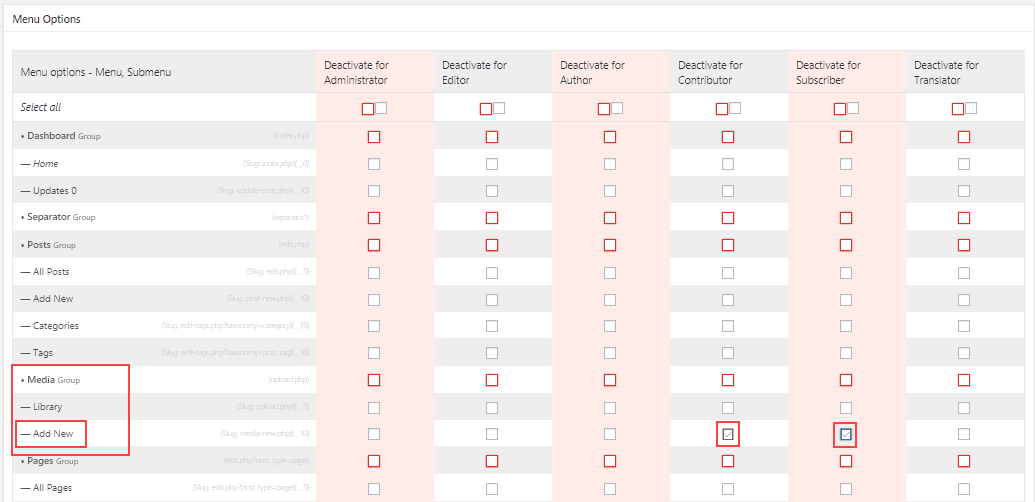Click the (separator1) slug text
The image size is (1035, 502).
290,218
